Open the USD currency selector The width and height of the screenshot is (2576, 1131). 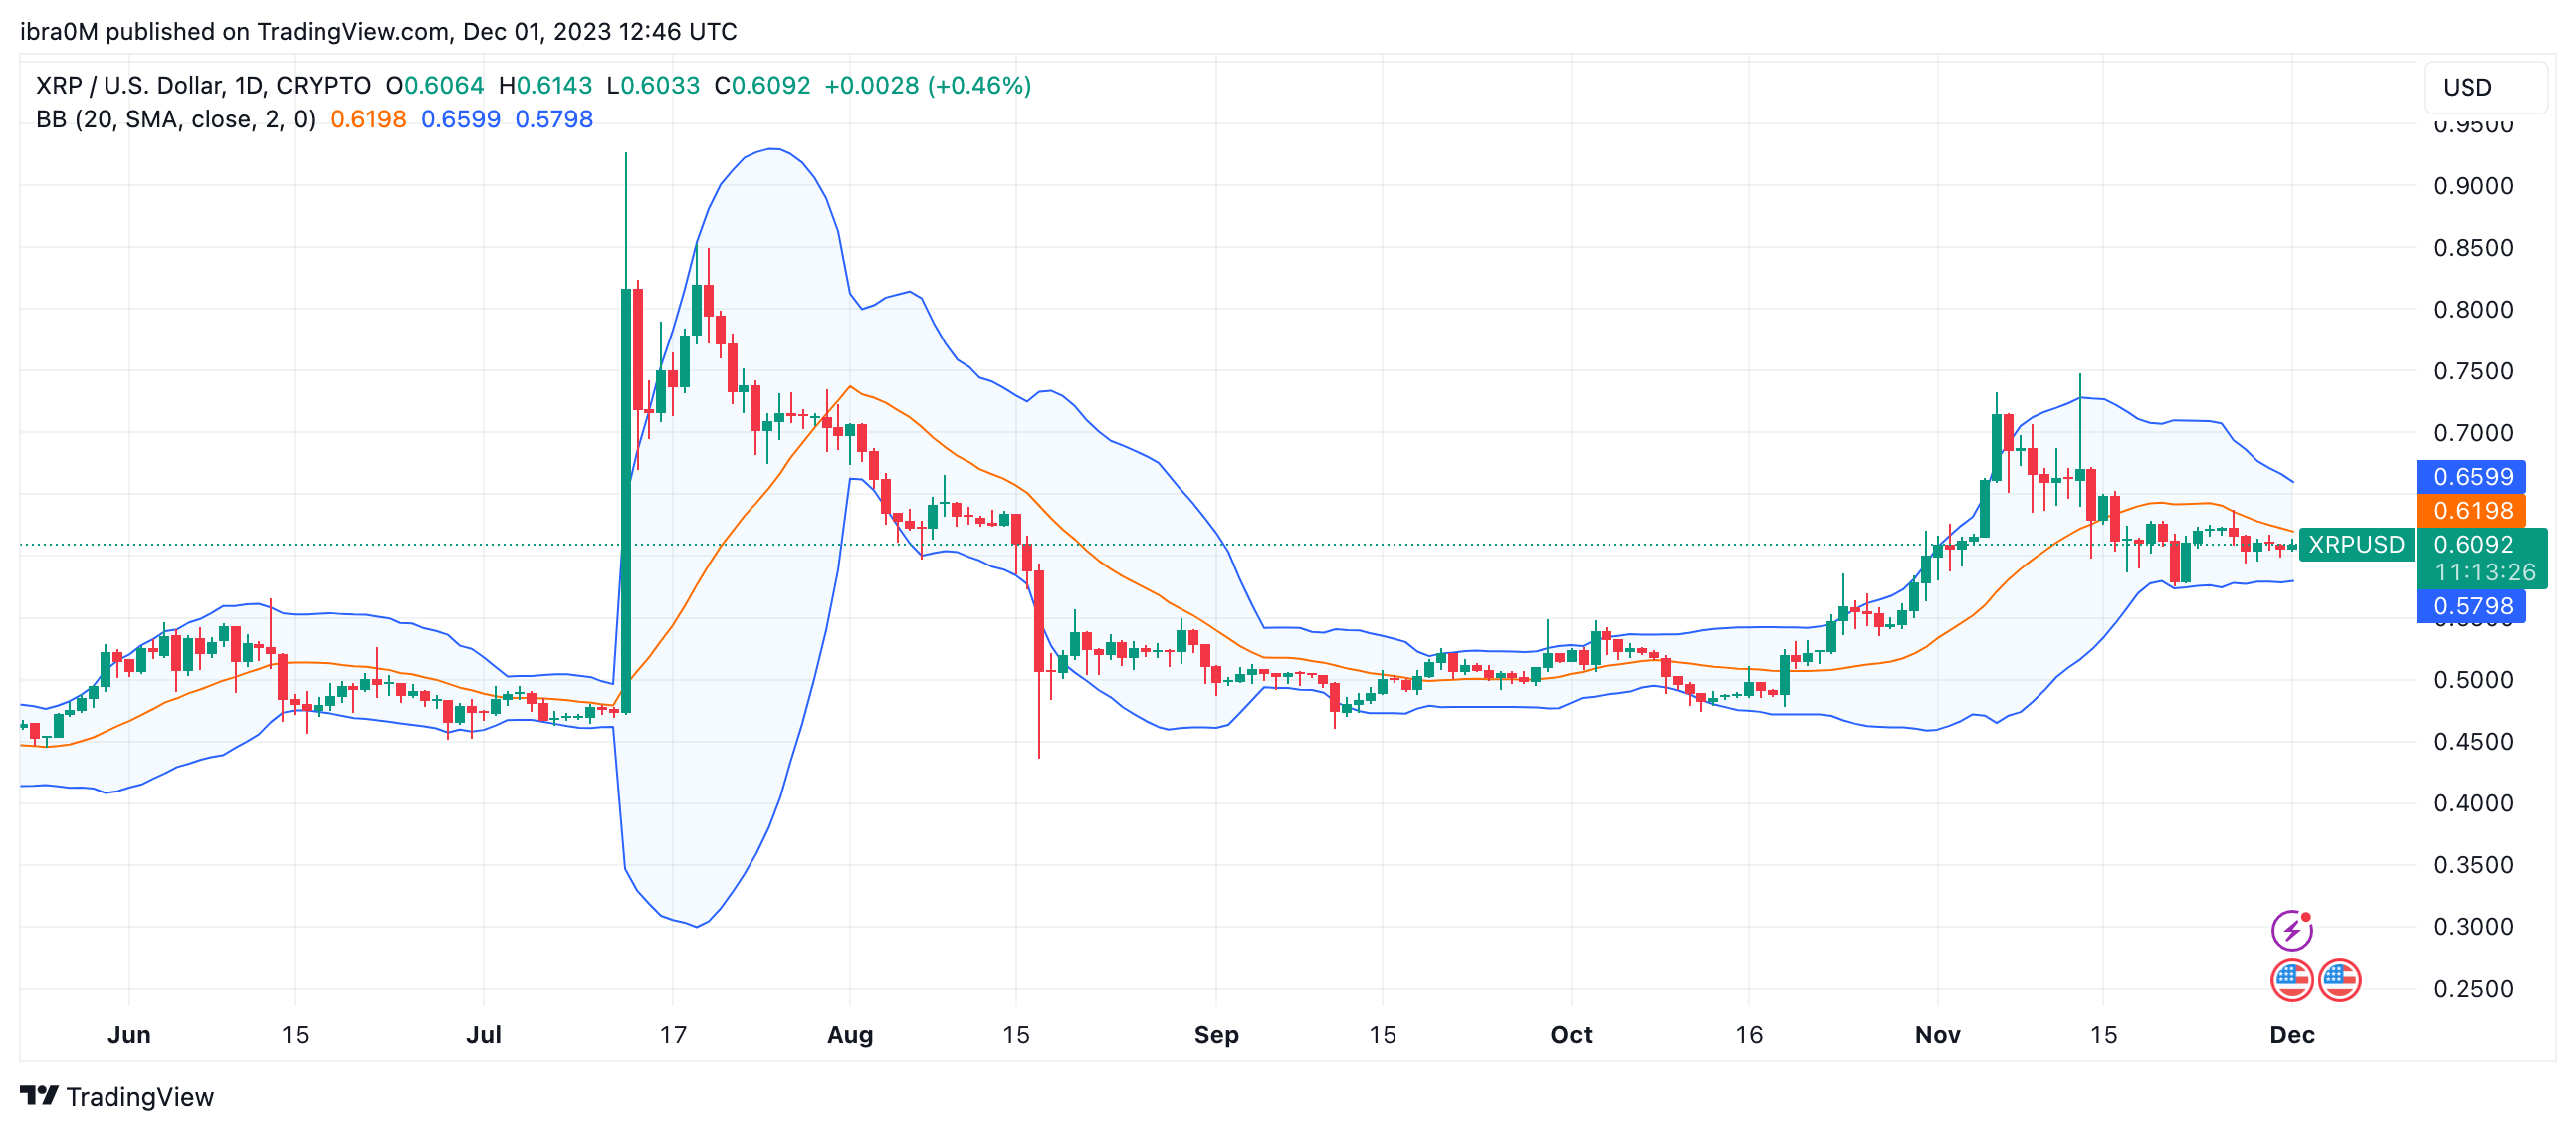click(2485, 87)
